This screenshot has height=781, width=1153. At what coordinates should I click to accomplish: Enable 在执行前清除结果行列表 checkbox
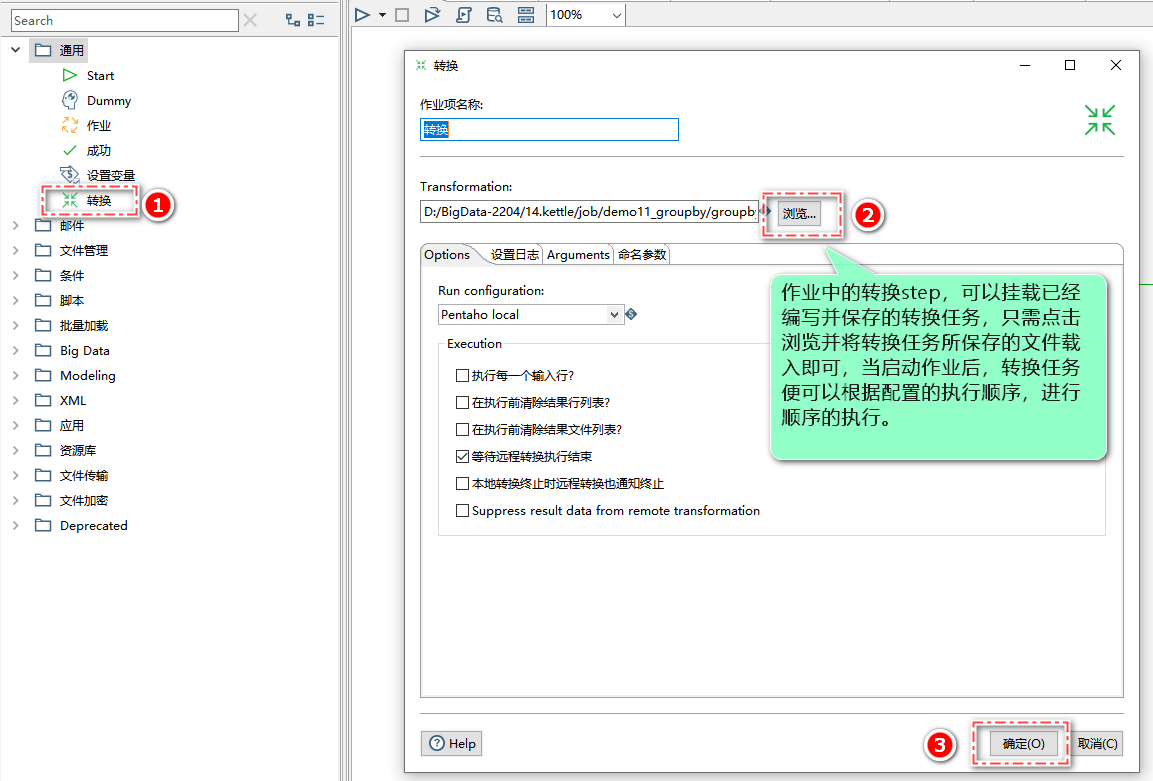click(462, 402)
